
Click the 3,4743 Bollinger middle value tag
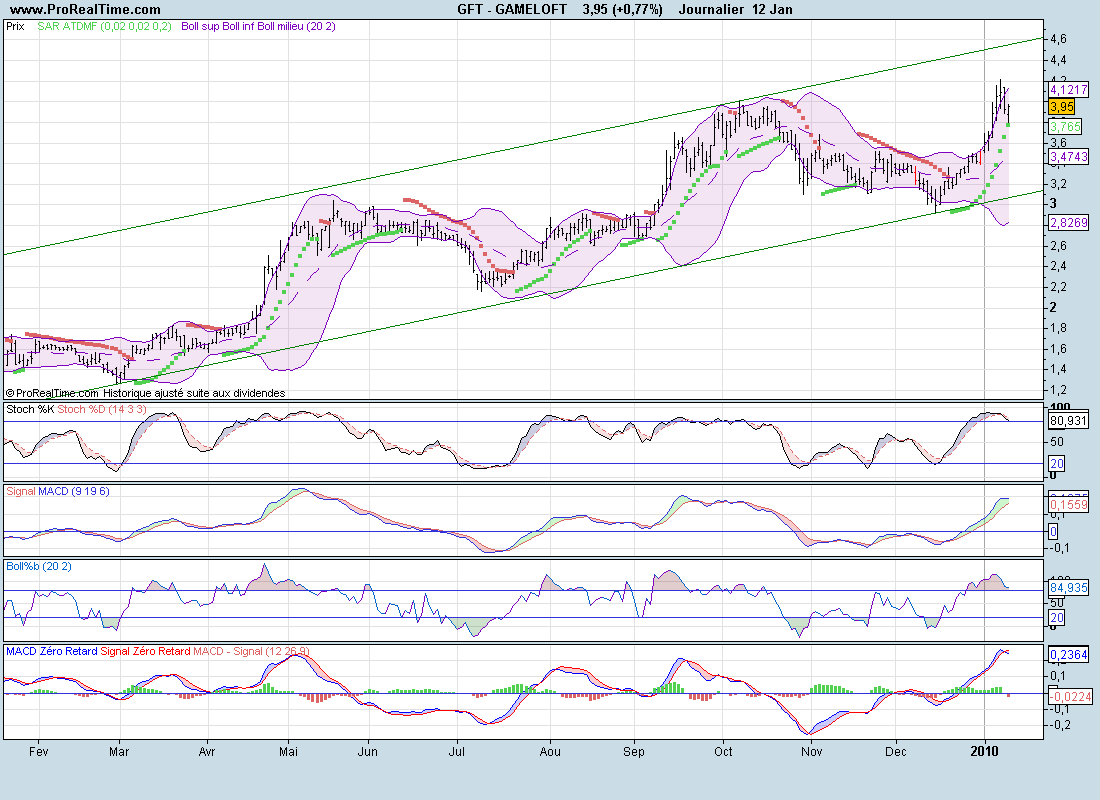tap(1068, 156)
